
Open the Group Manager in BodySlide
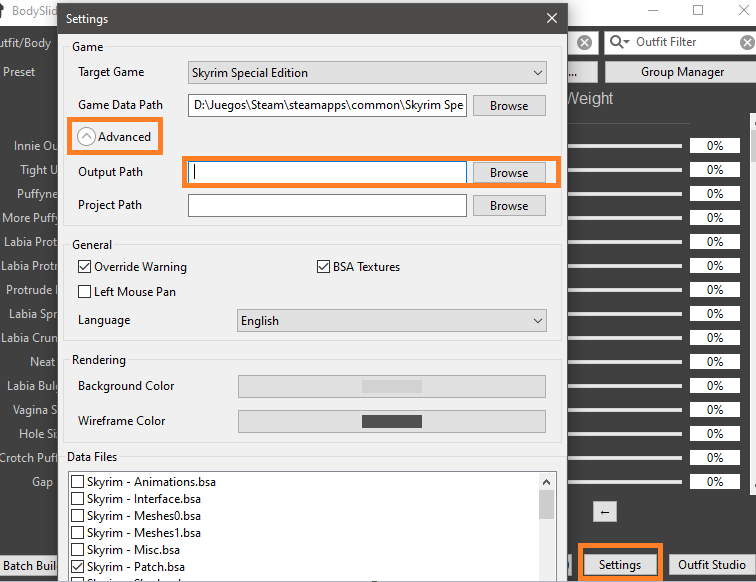(682, 72)
